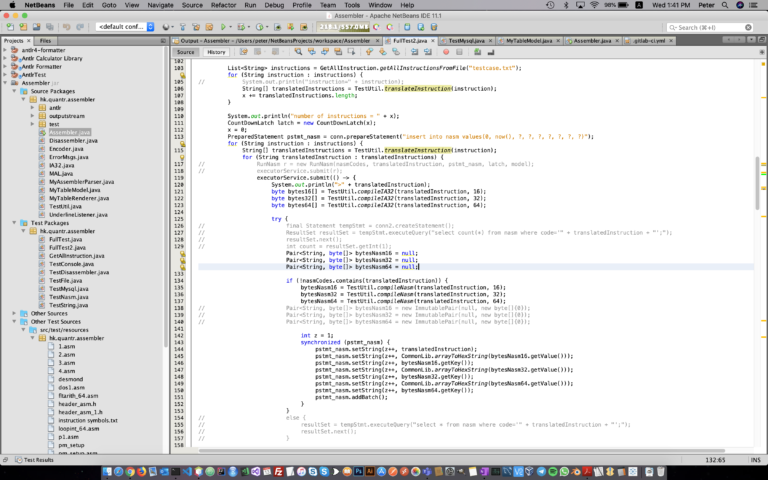
Task: Switch to the Files panel tab
Action: click(46, 41)
